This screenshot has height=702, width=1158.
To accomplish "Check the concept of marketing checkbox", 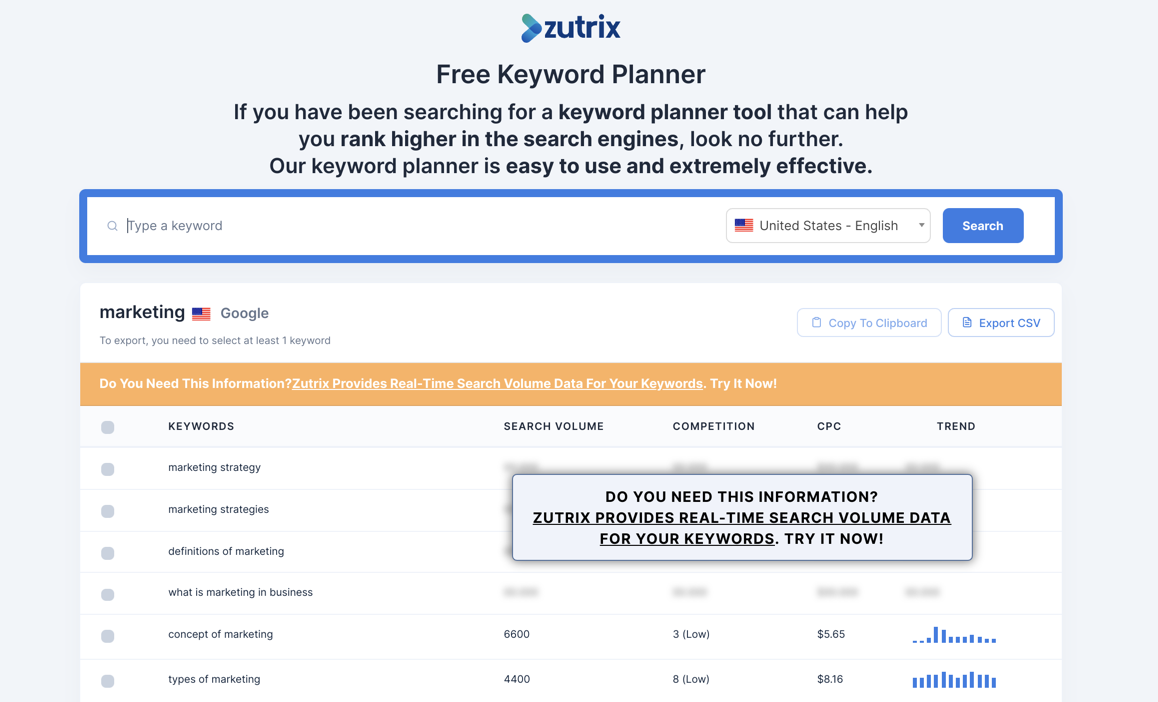I will [x=108, y=636].
